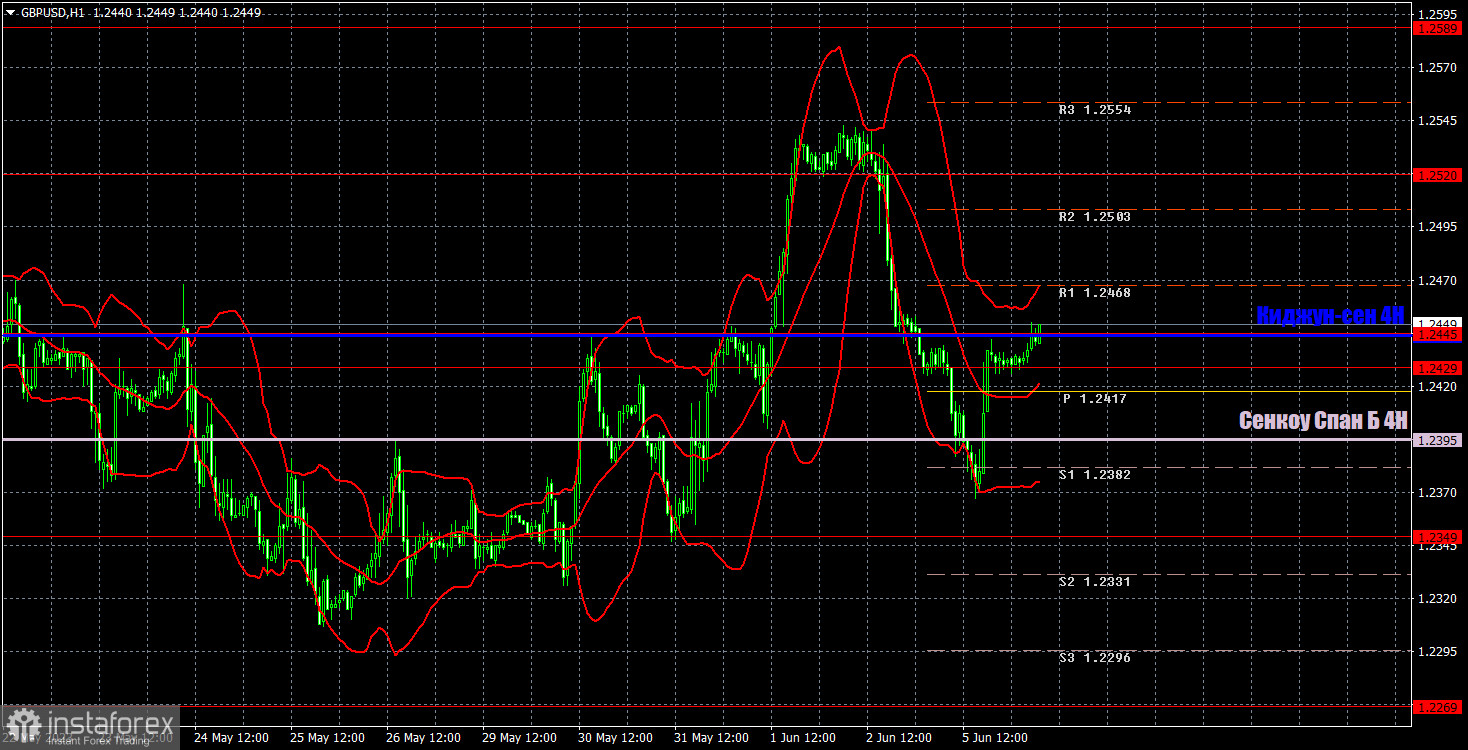The image size is (1468, 750).
Task: Click the 1.2420 price scale value
Action: click(1436, 386)
